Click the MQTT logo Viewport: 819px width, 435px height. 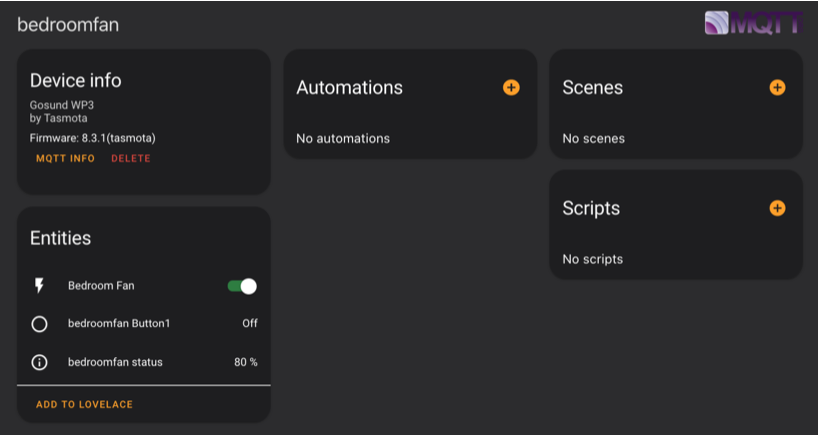(x=753, y=23)
